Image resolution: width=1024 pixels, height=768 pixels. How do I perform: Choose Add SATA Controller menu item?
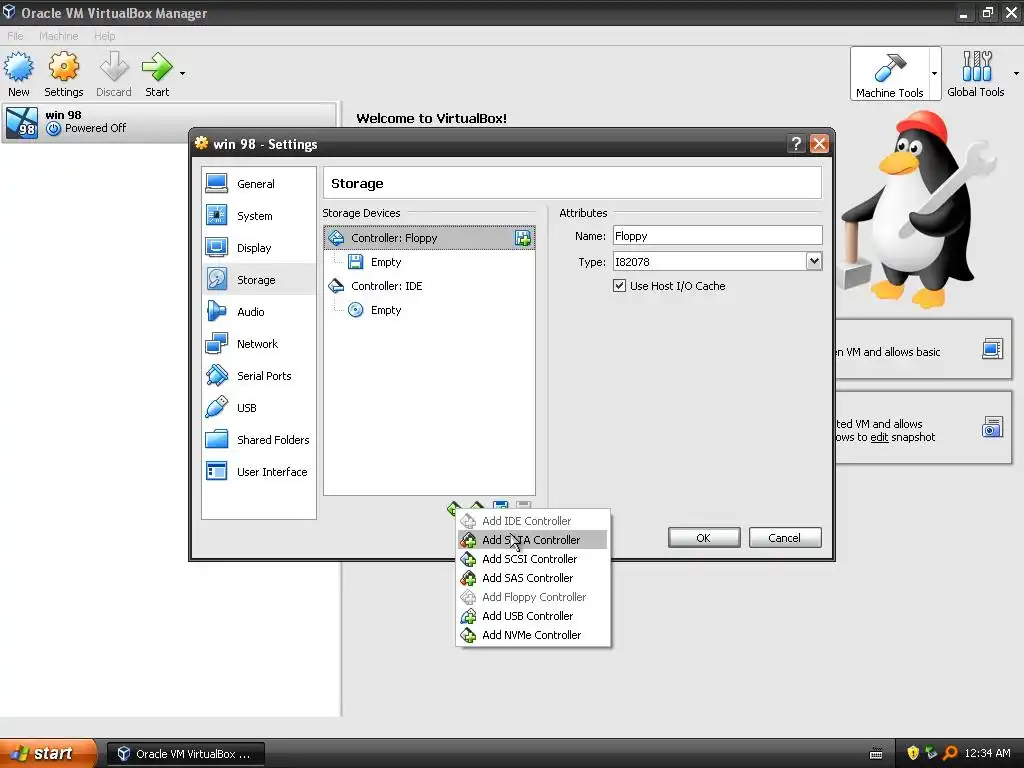(533, 540)
